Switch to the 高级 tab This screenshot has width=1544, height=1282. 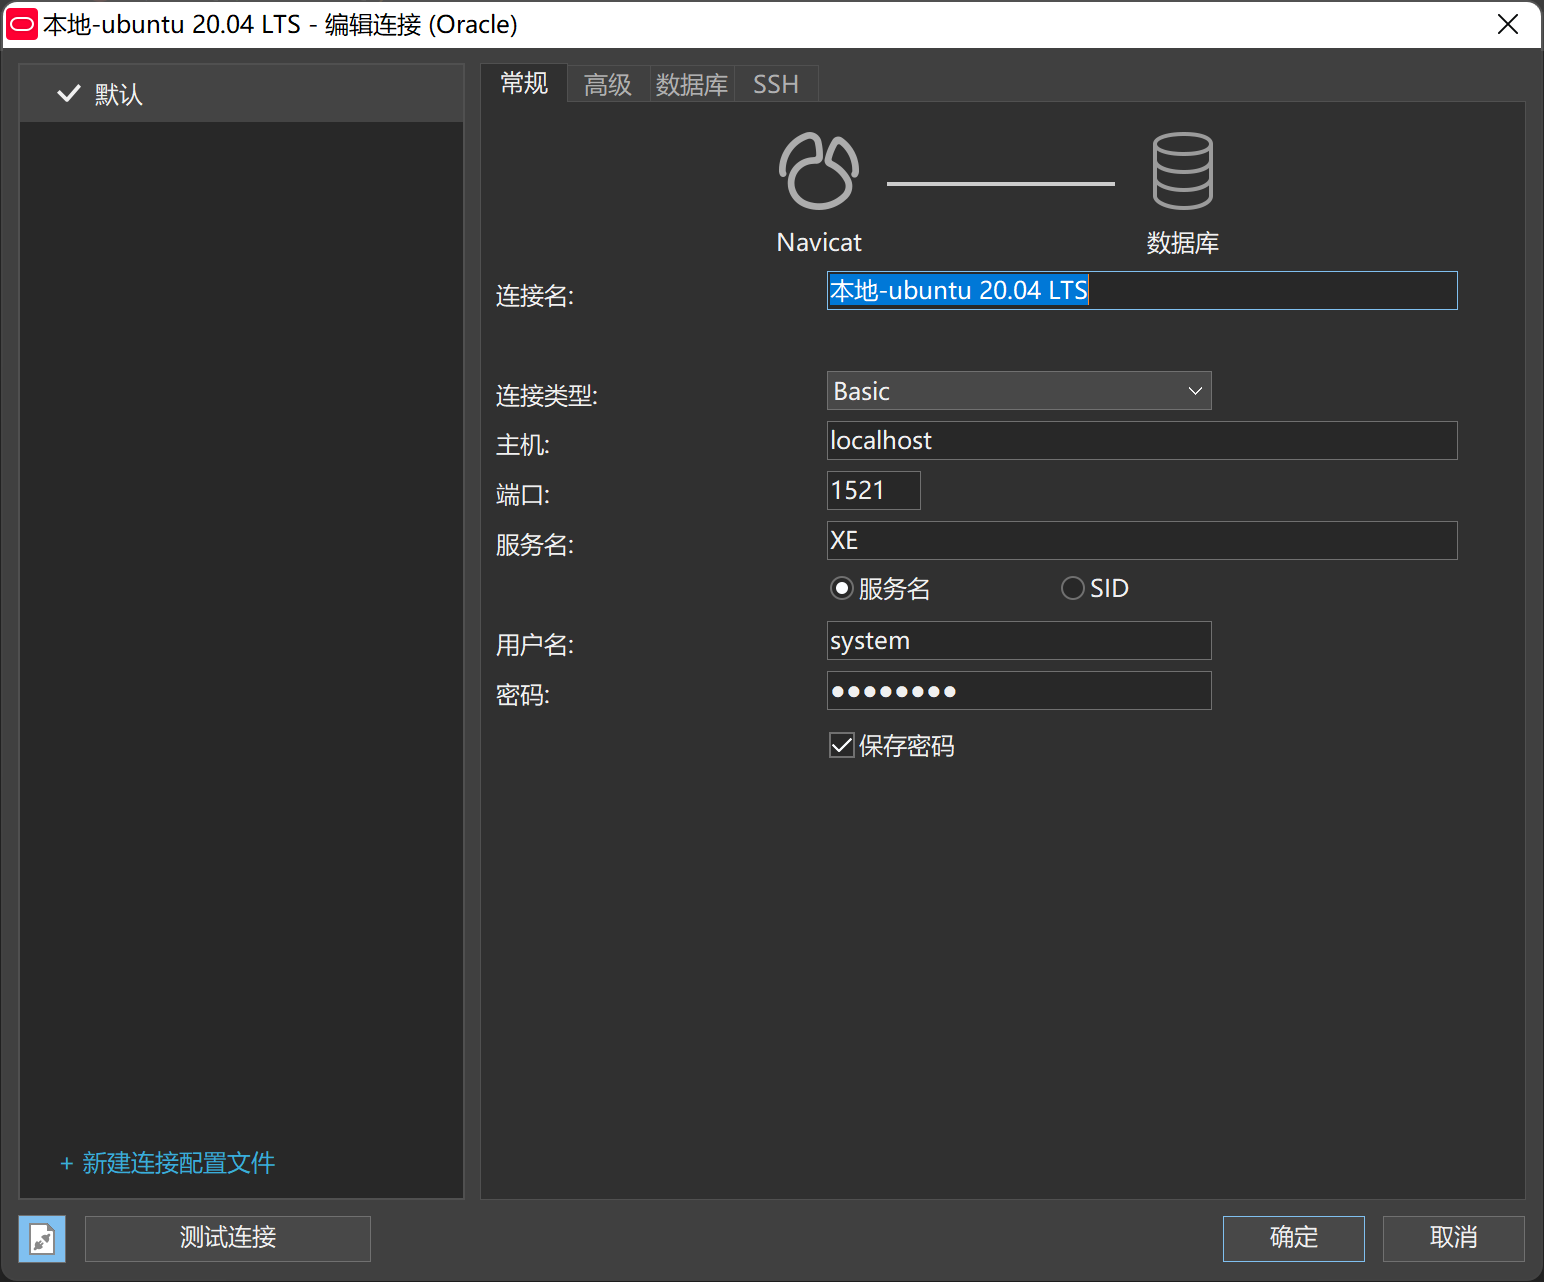click(606, 84)
